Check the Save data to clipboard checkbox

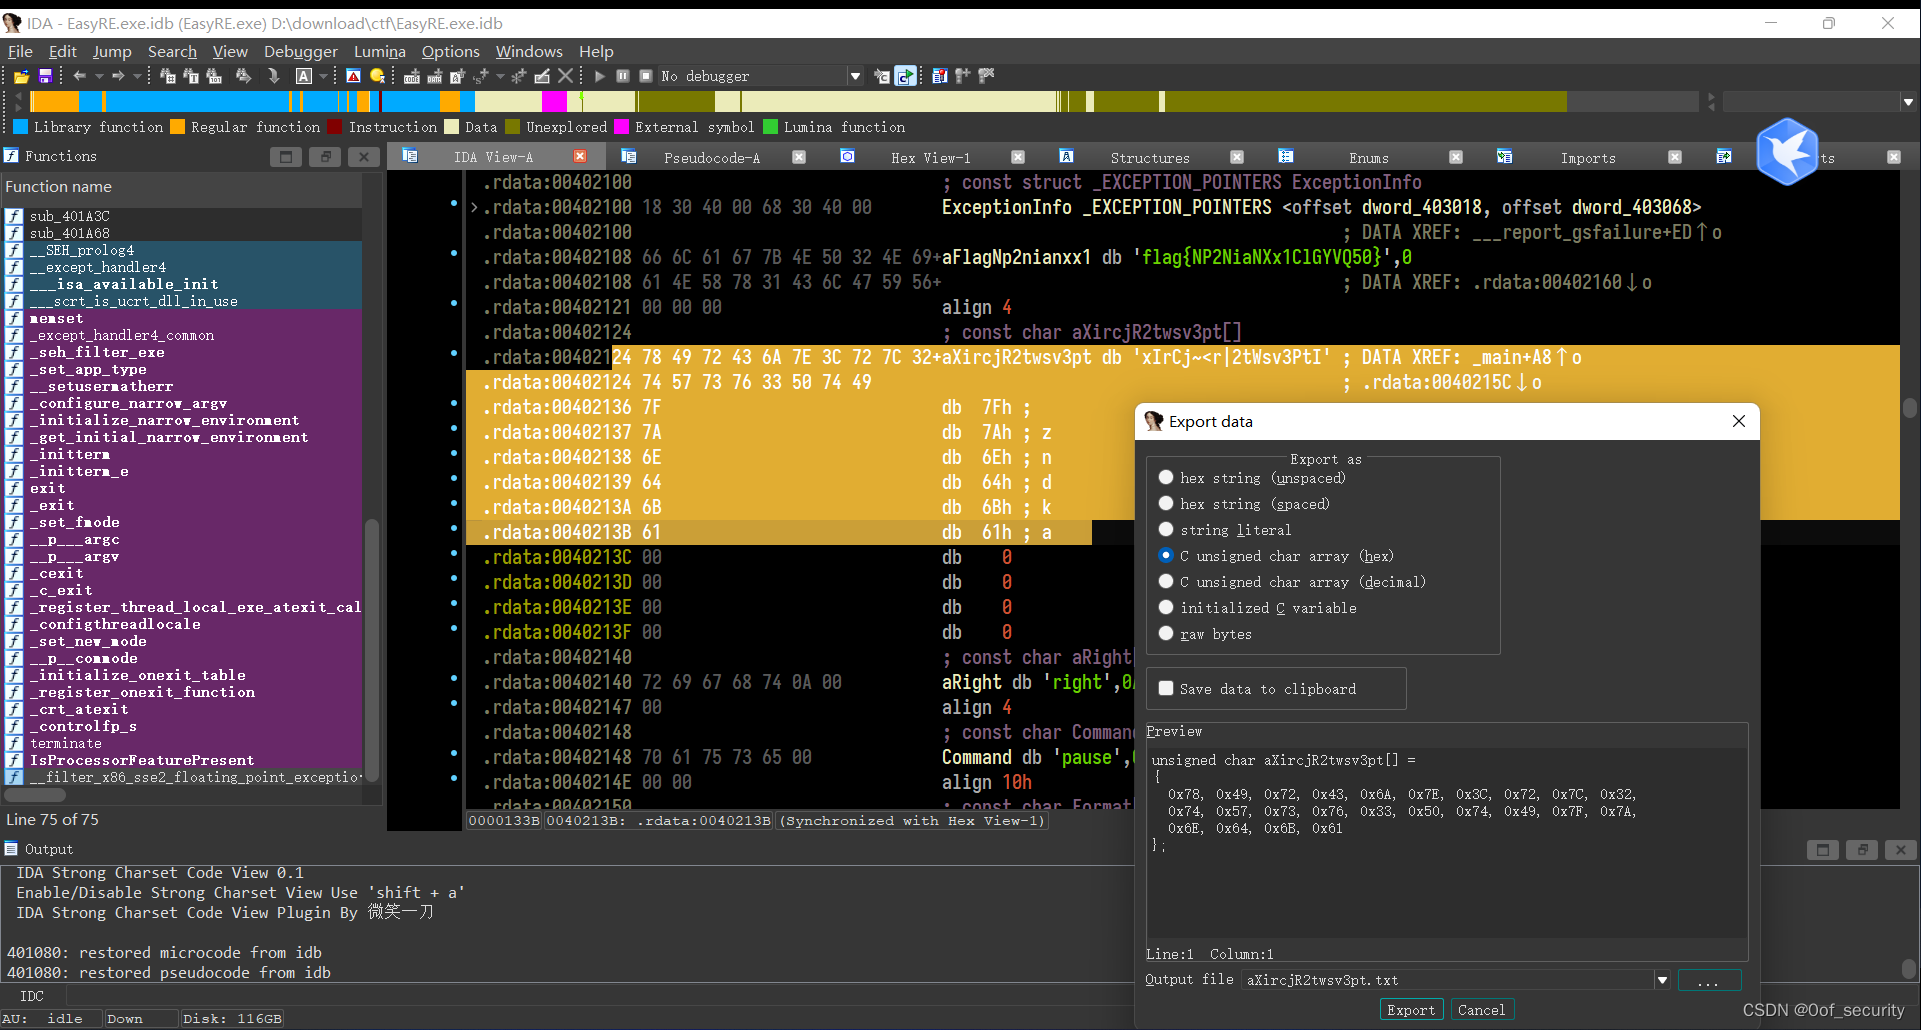1165,688
